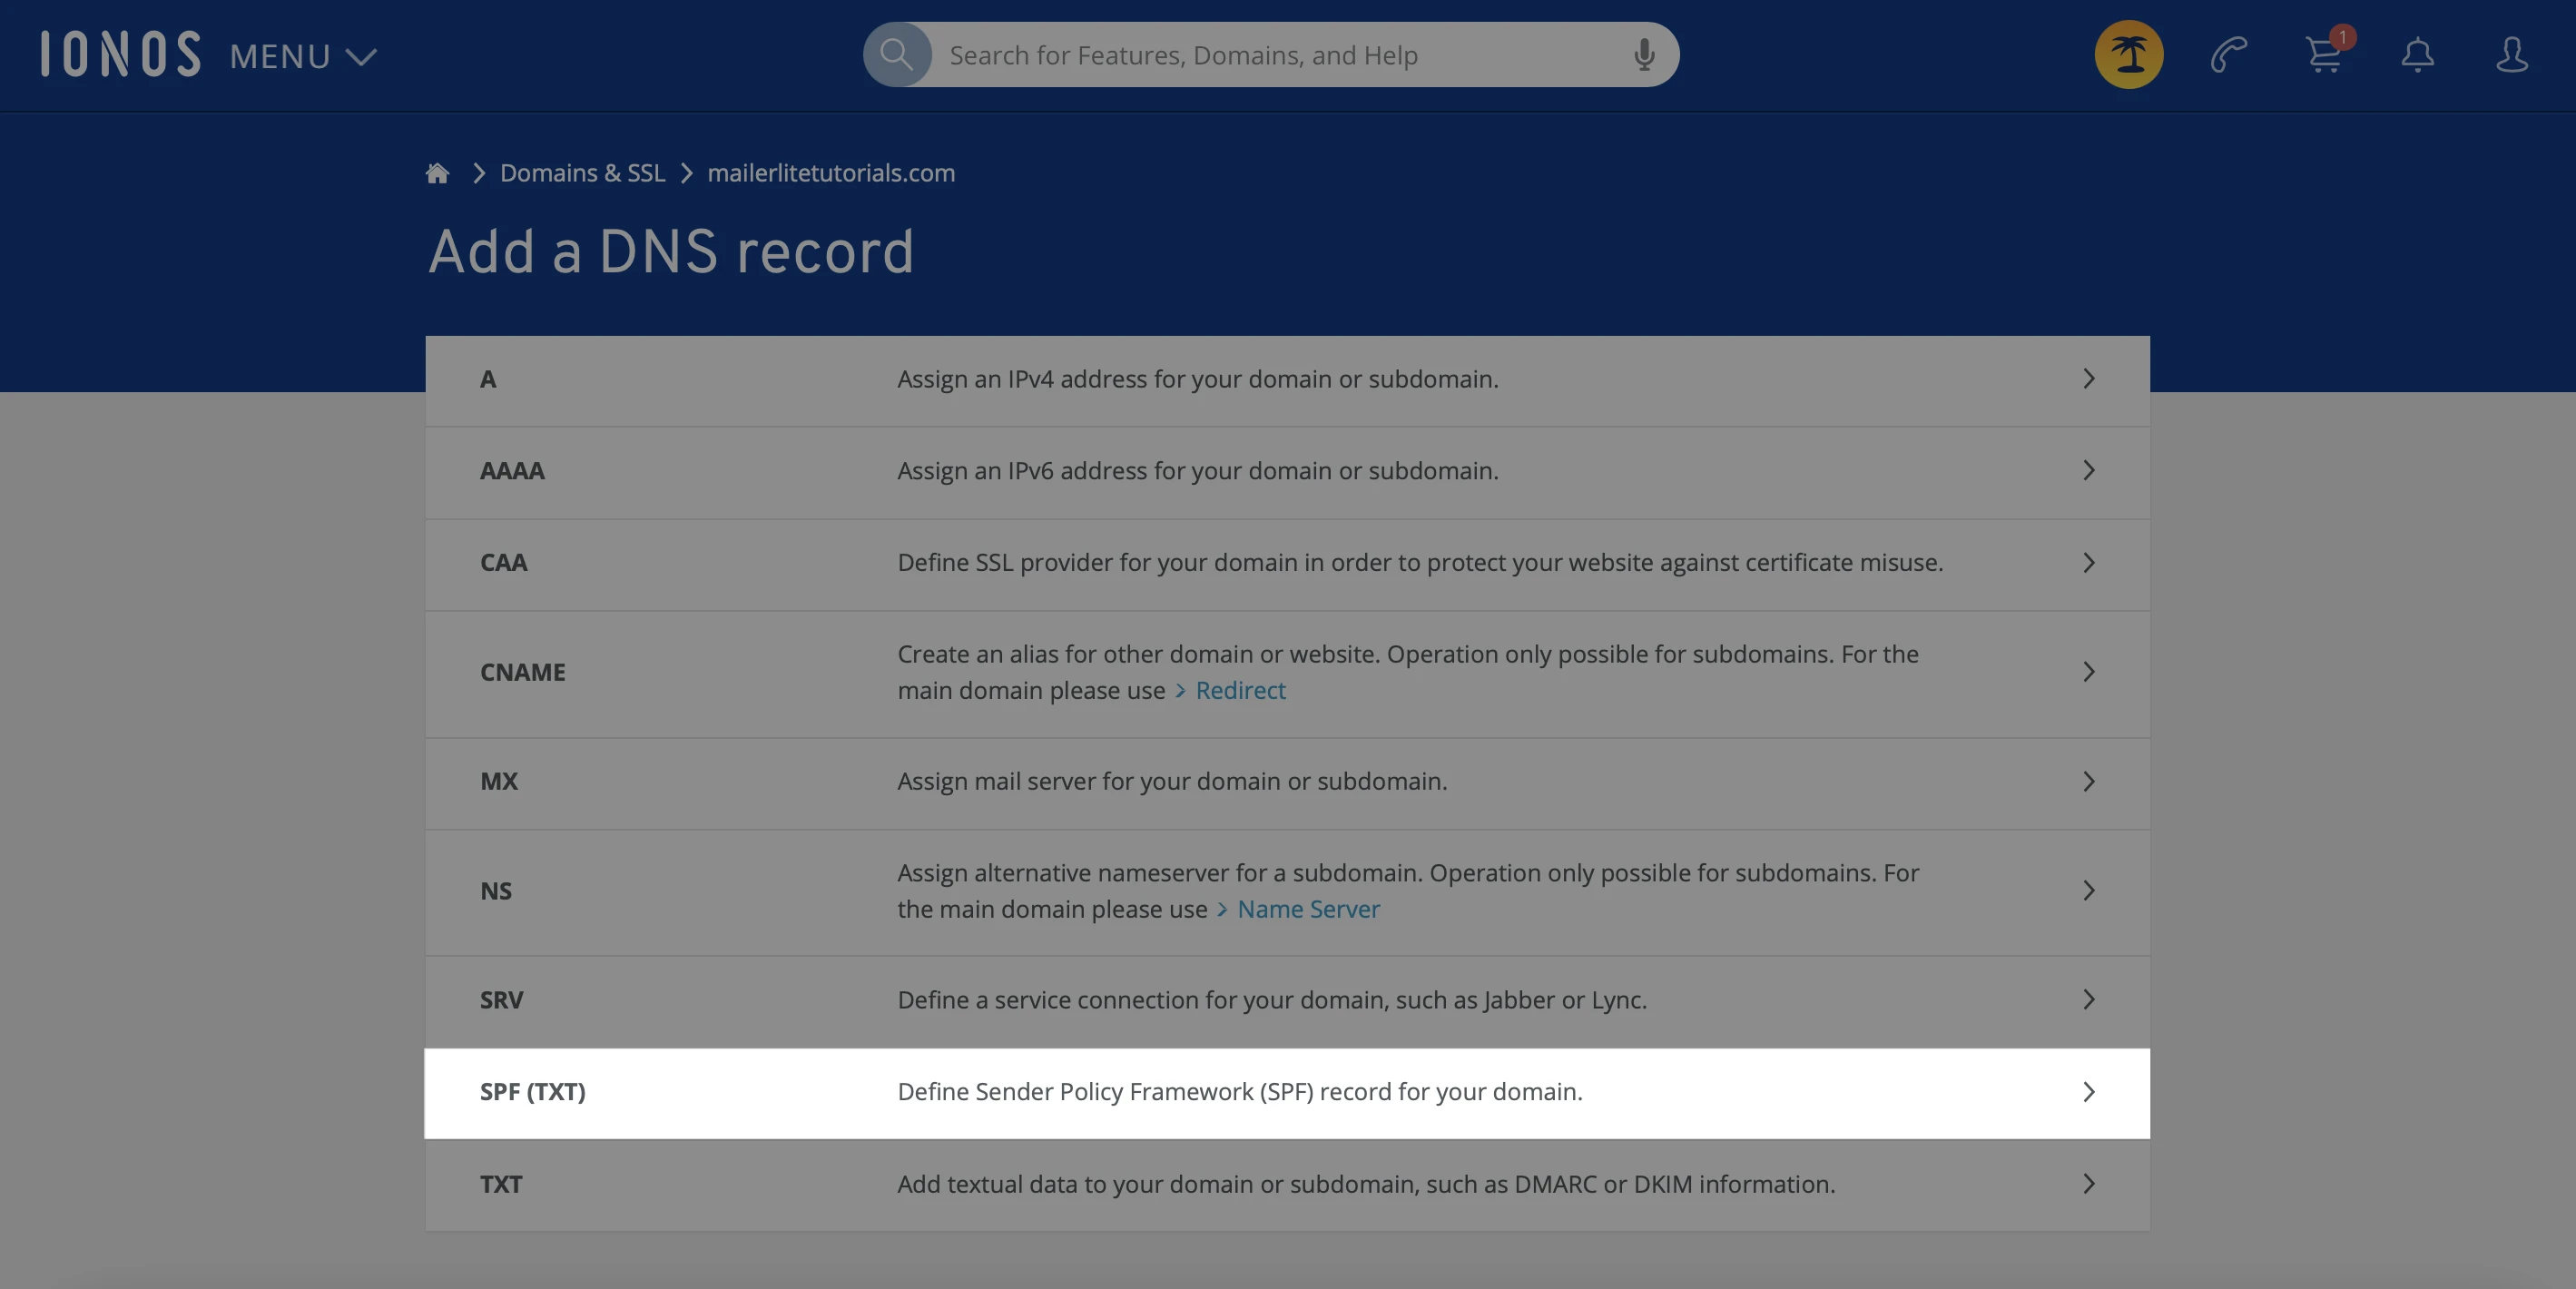Click chevron on the CNAME row

tap(2088, 672)
